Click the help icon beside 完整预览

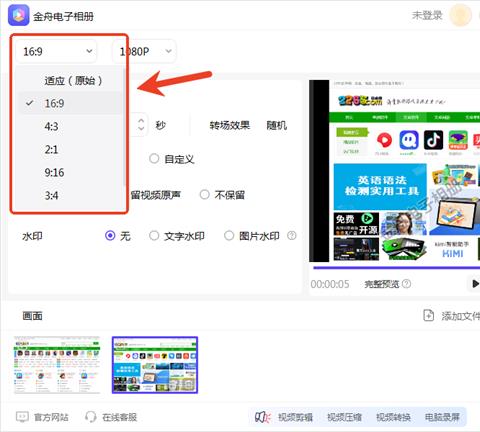[406, 284]
